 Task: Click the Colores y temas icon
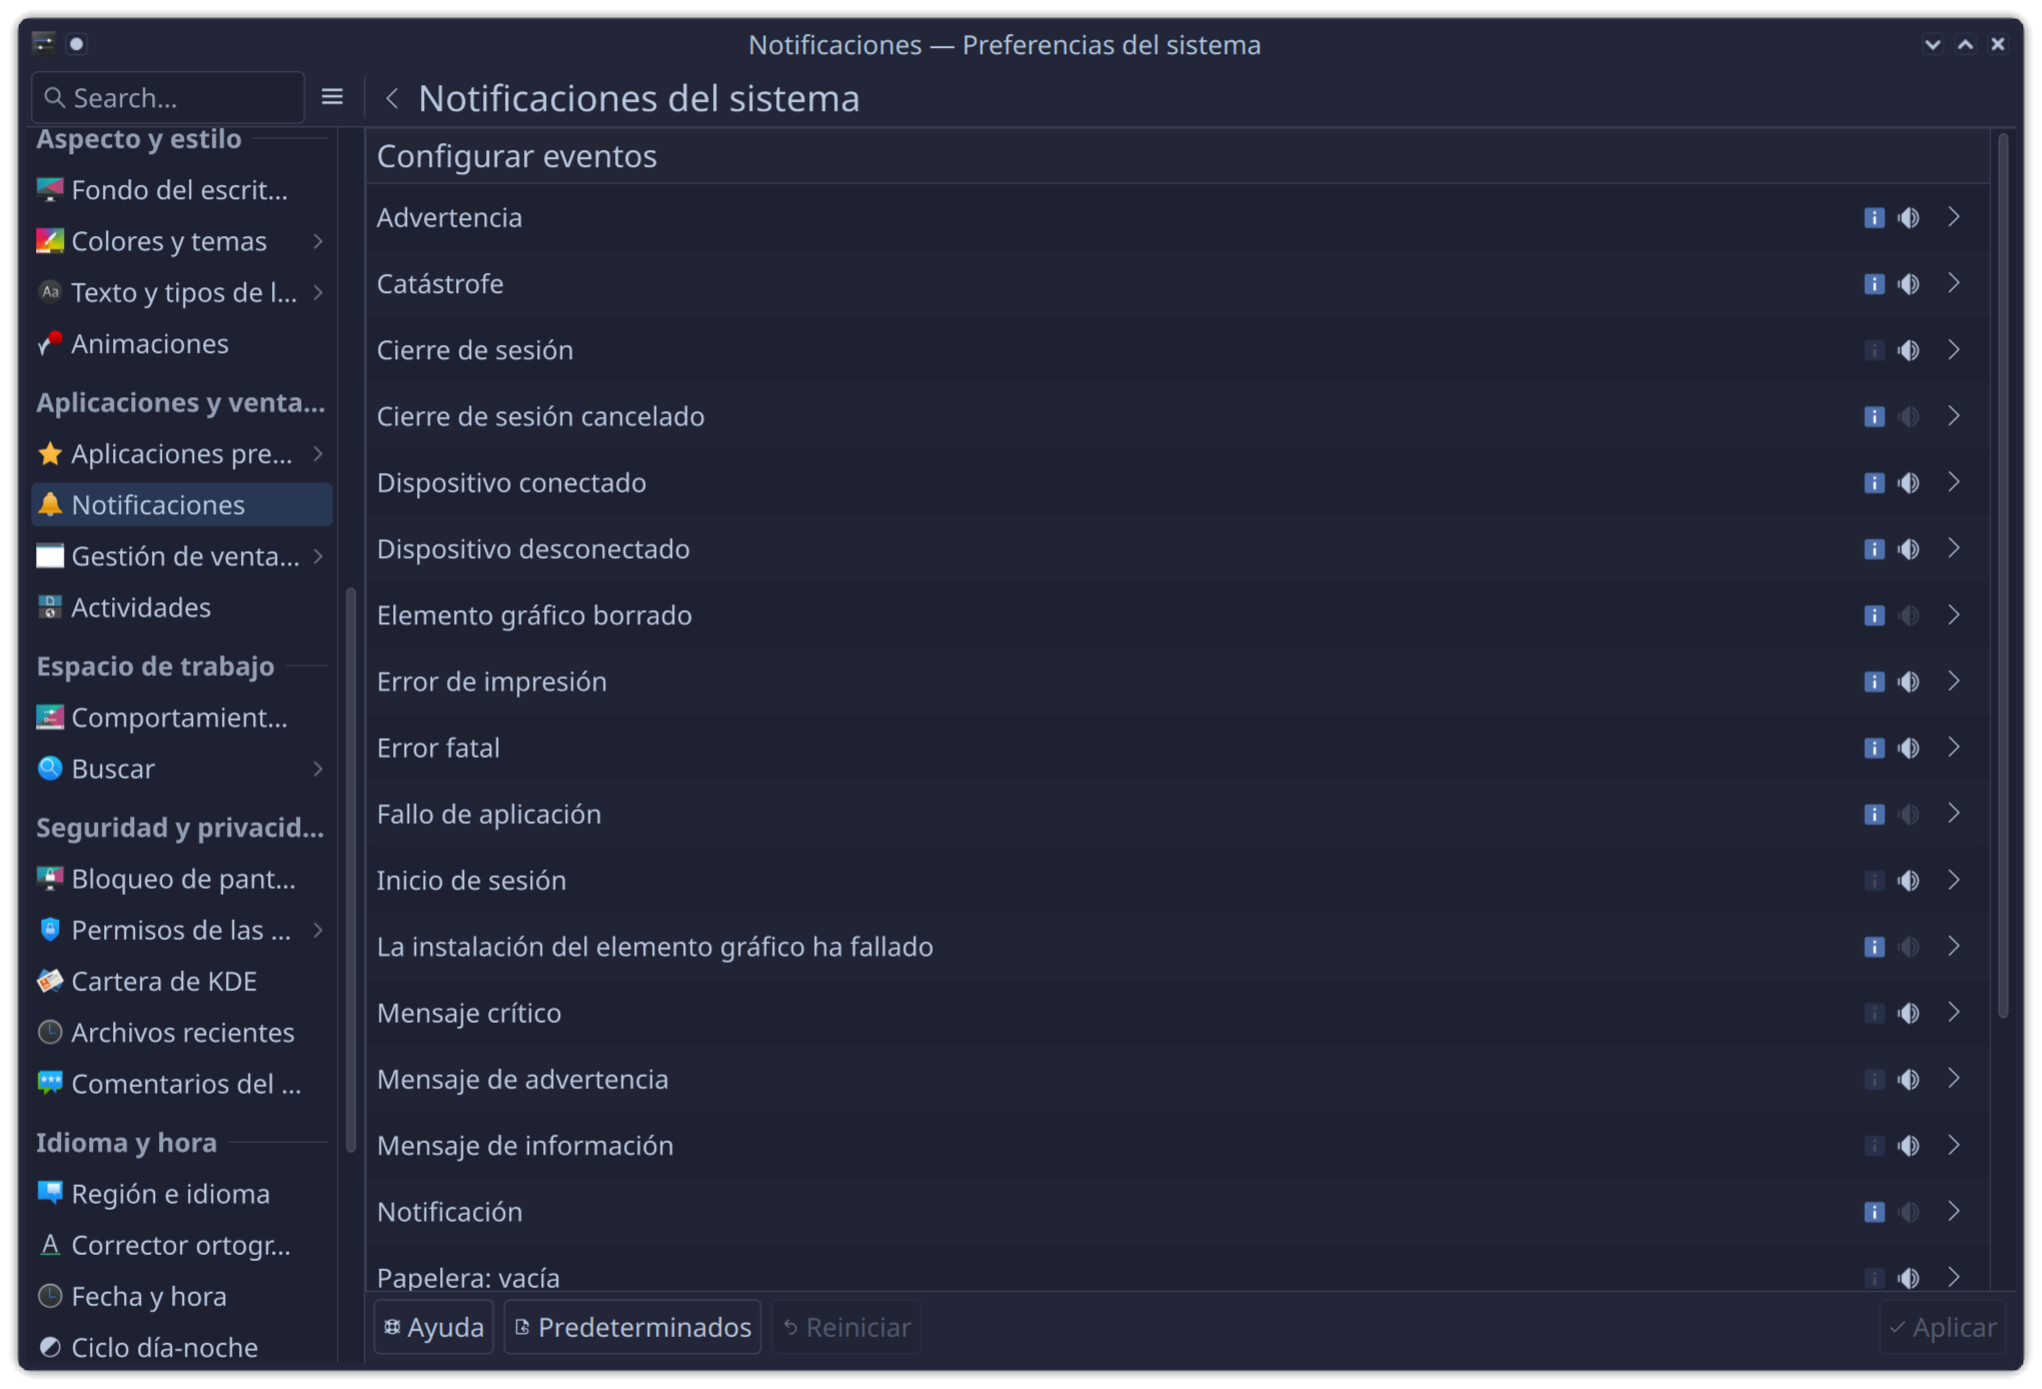point(49,241)
